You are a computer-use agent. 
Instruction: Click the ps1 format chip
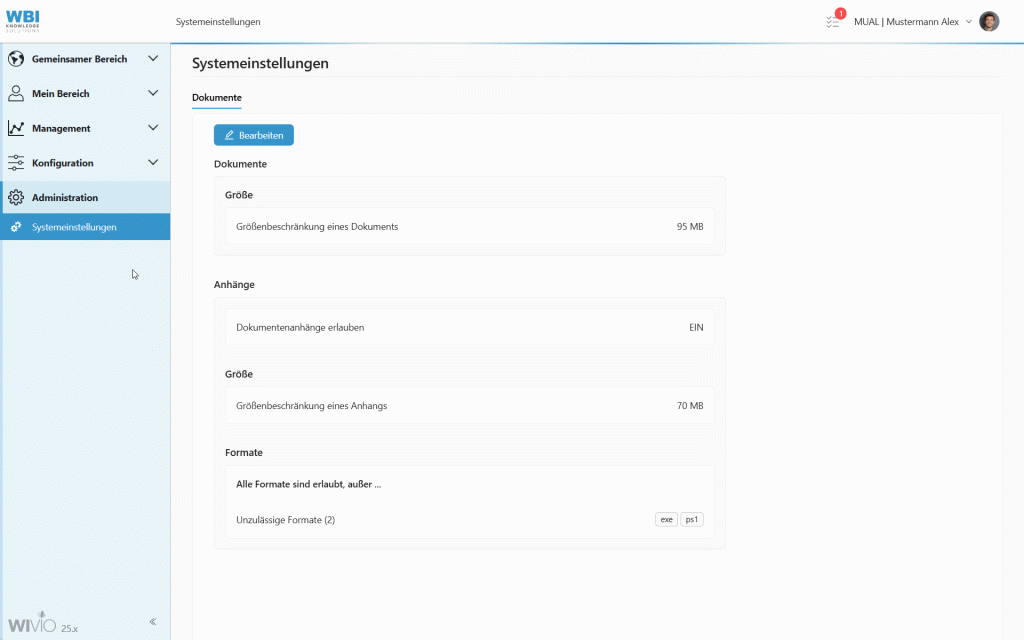pos(692,519)
